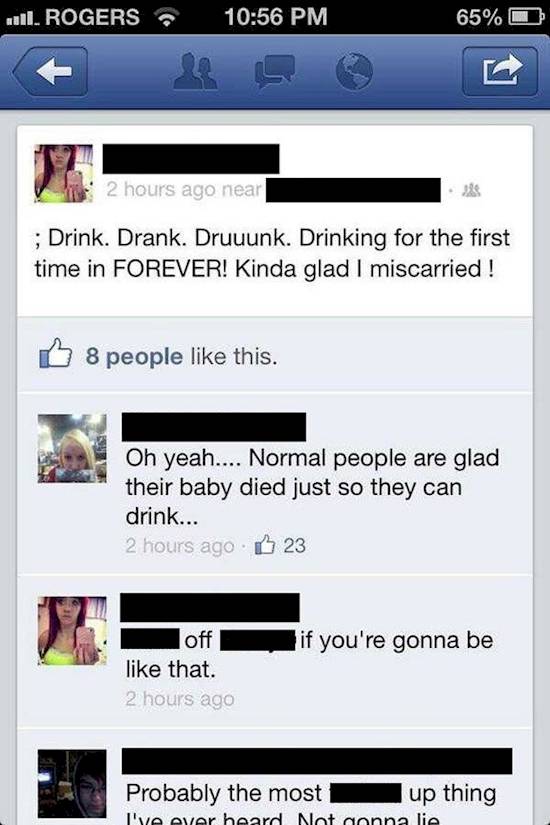Open the notifications globe icon
Viewport: 550px width, 825px height.
click(354, 72)
